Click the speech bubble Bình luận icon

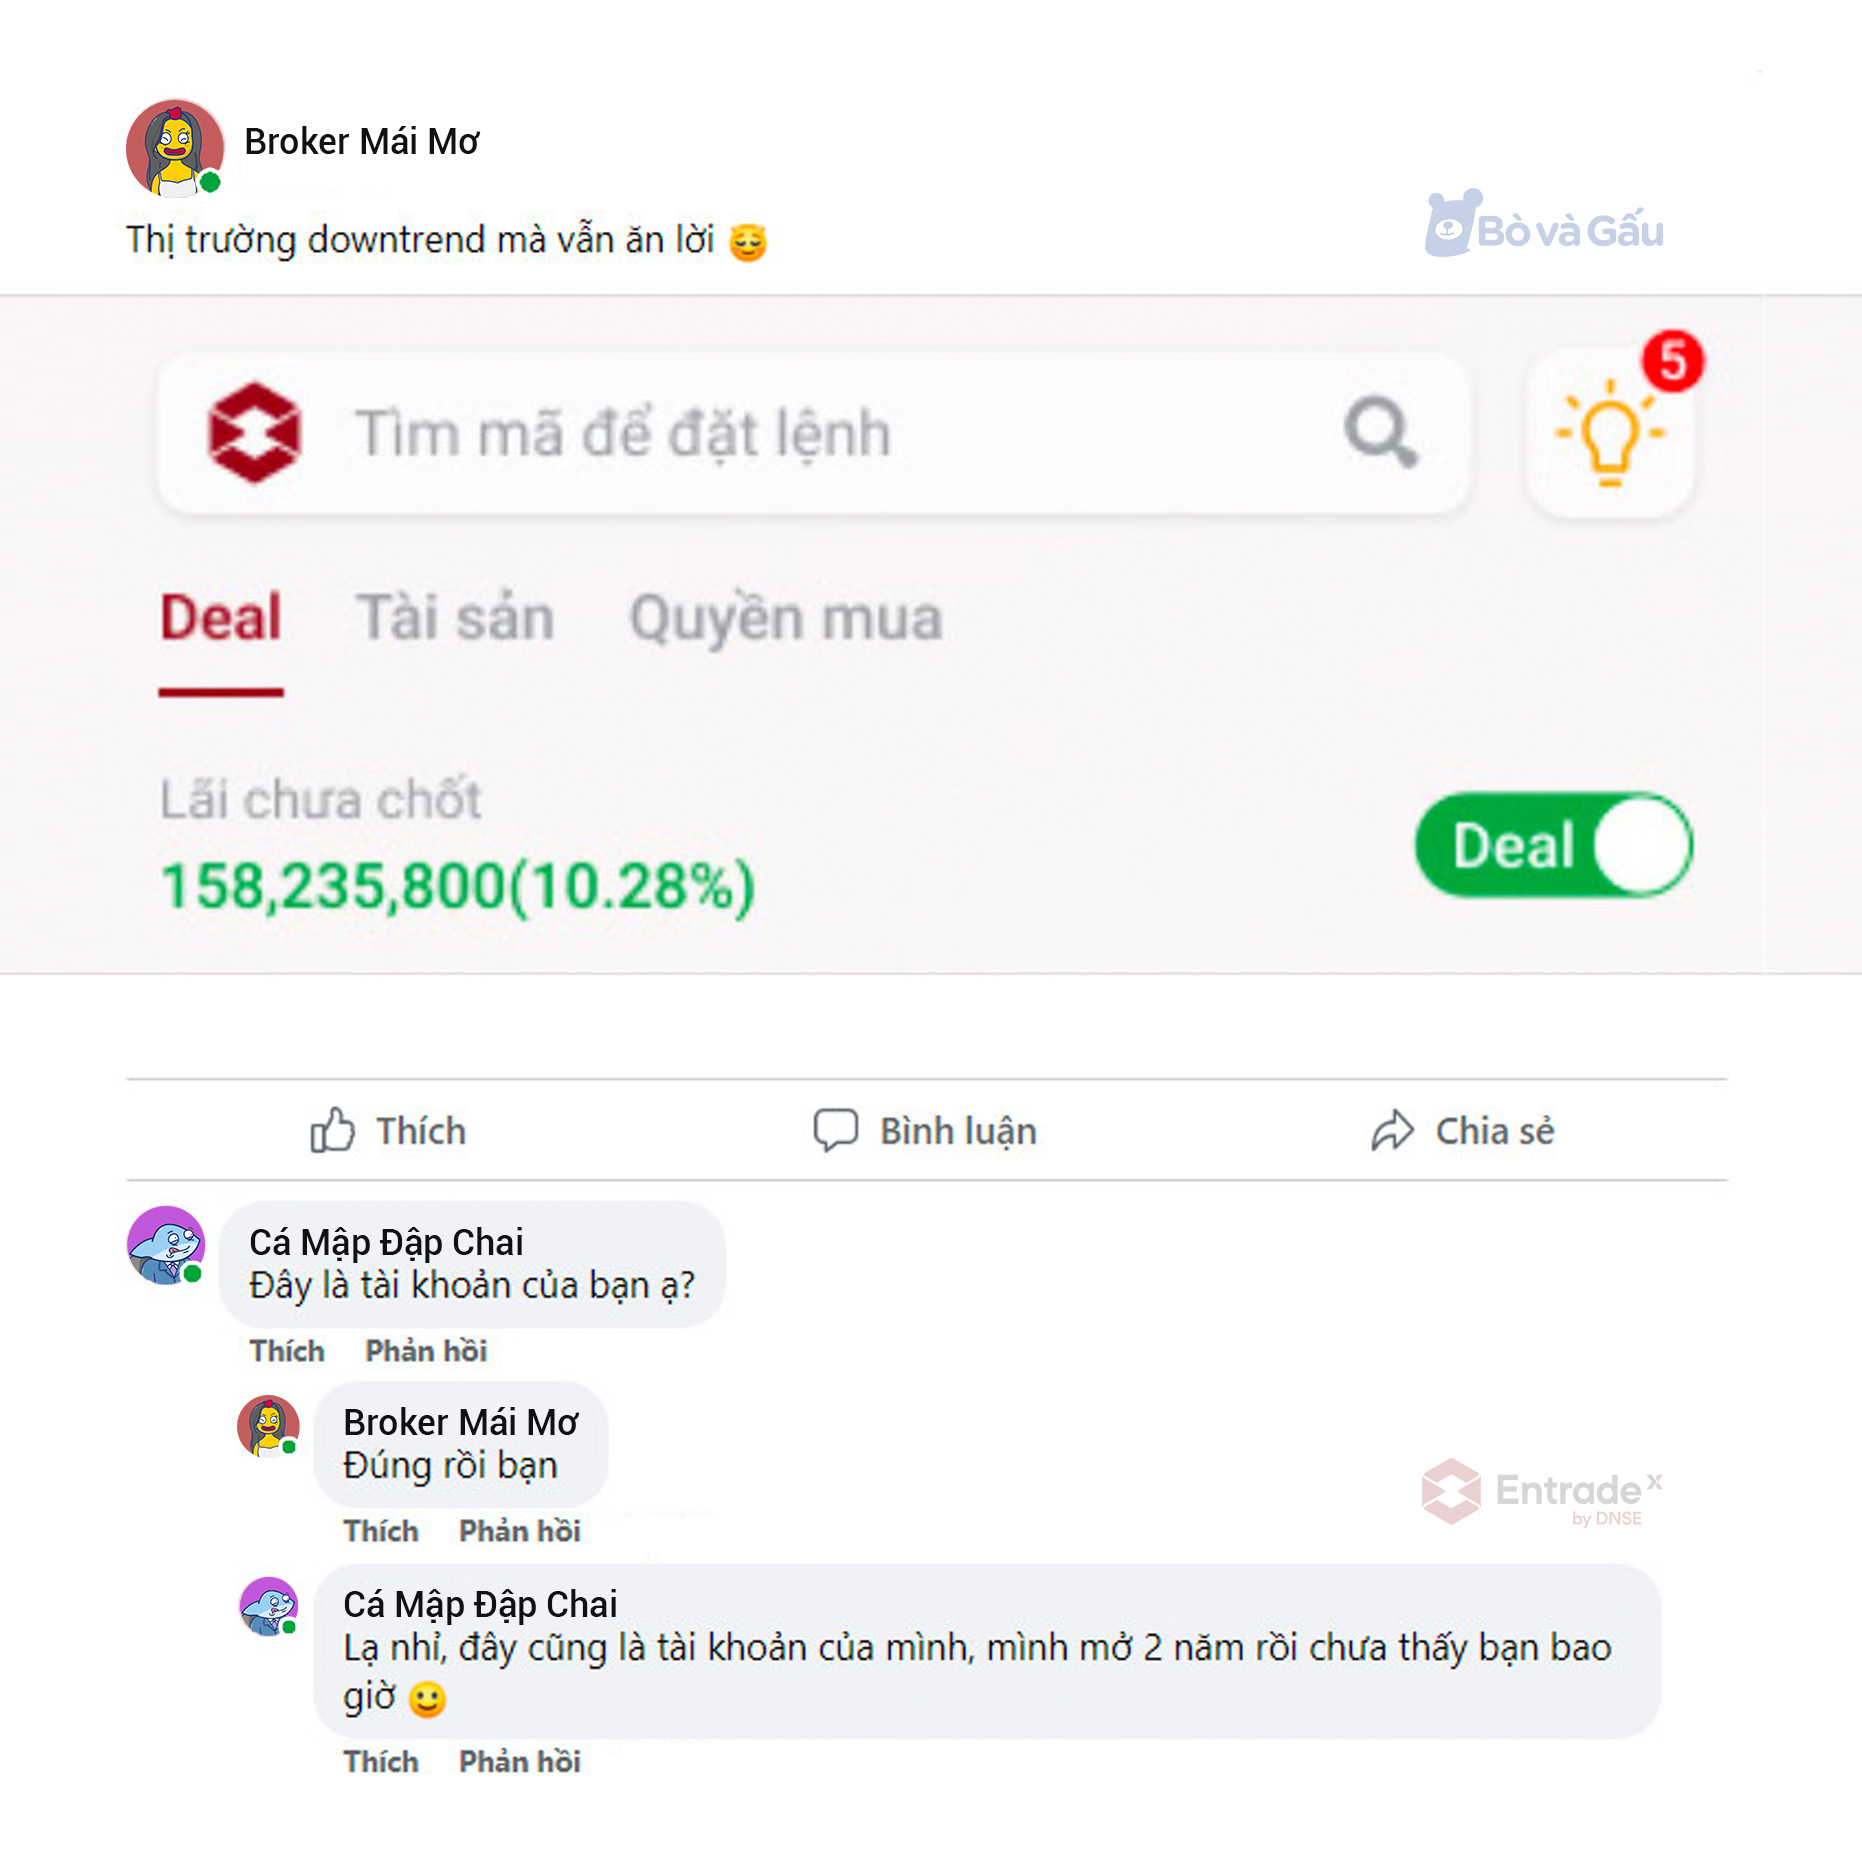tap(835, 1131)
